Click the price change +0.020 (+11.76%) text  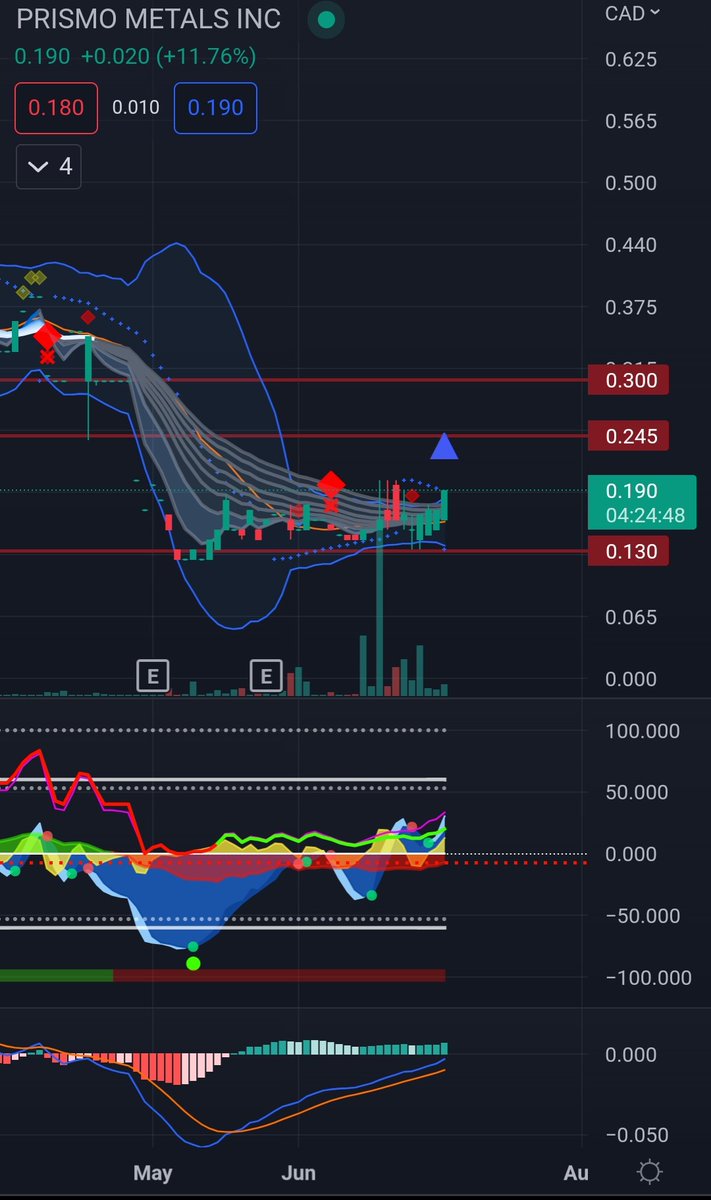(x=168, y=57)
